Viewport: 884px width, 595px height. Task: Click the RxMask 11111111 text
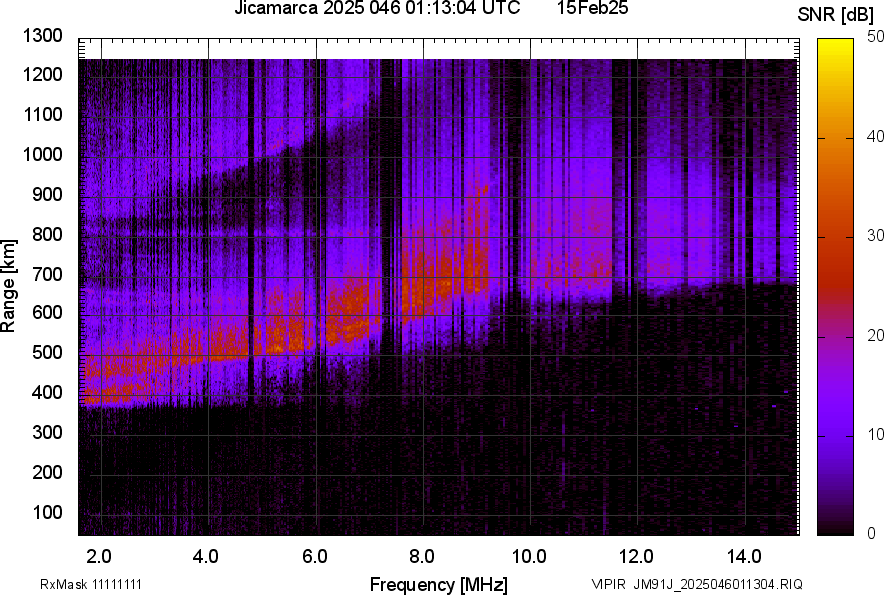coord(77,584)
